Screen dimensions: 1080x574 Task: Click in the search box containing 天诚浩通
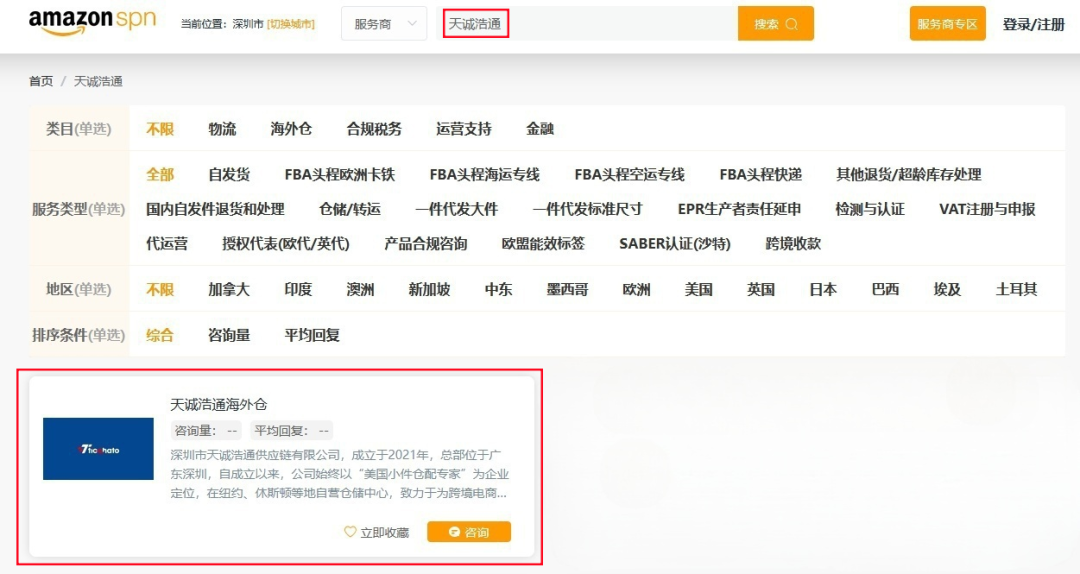tap(587, 24)
